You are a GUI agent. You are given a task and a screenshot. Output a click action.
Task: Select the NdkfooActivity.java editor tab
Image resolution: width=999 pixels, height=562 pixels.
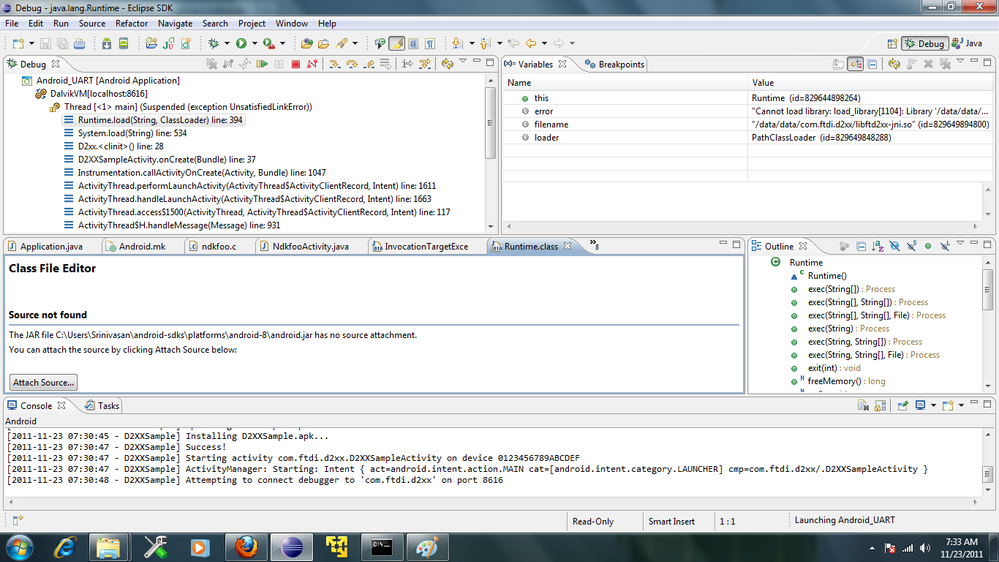[x=305, y=247]
